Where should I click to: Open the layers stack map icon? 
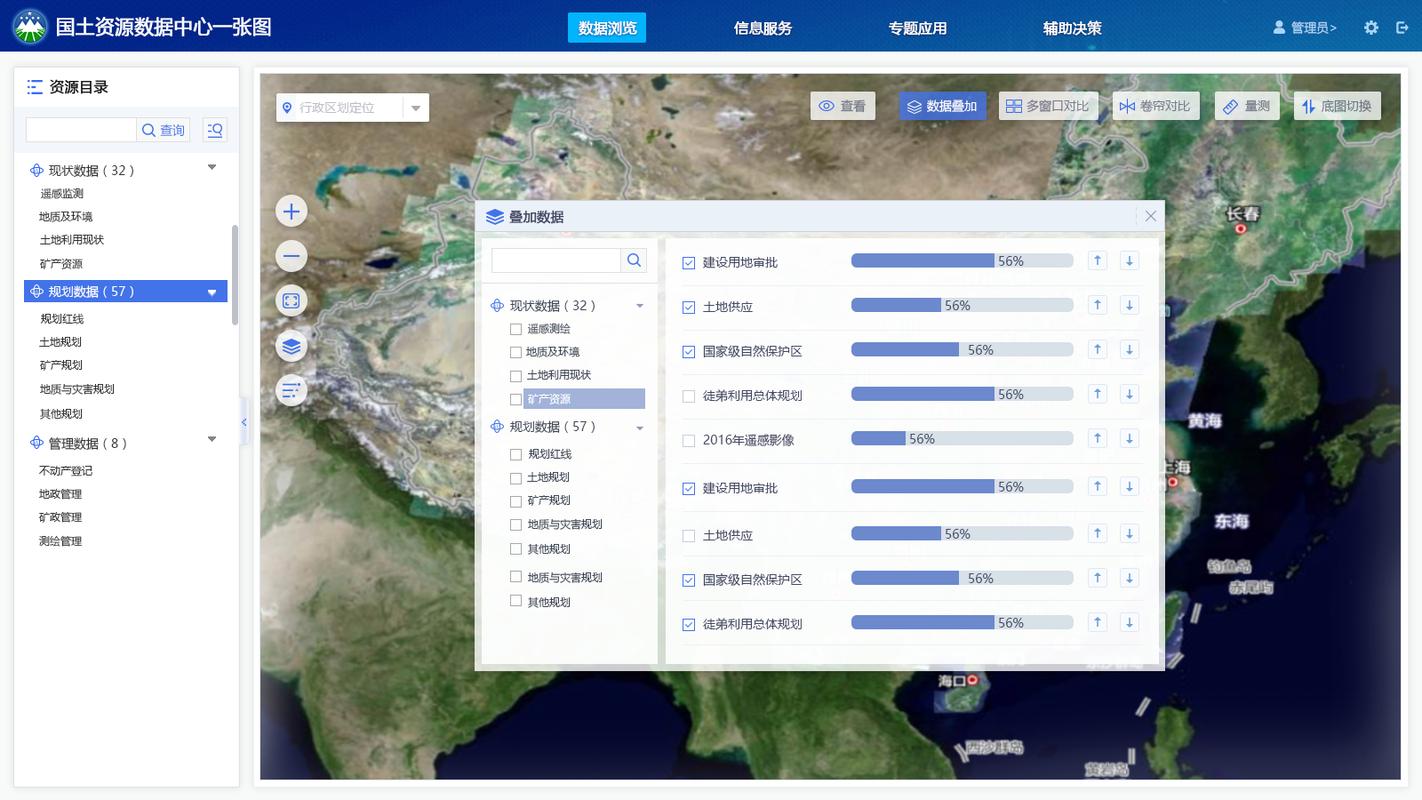(x=291, y=346)
